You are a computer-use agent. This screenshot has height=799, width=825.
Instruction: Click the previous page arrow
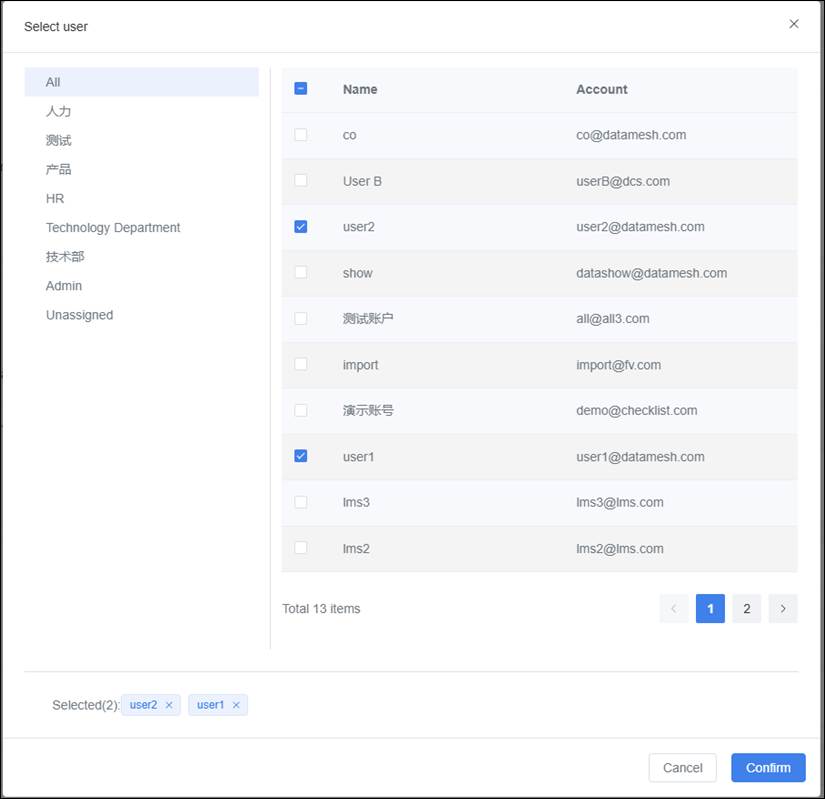pos(674,608)
